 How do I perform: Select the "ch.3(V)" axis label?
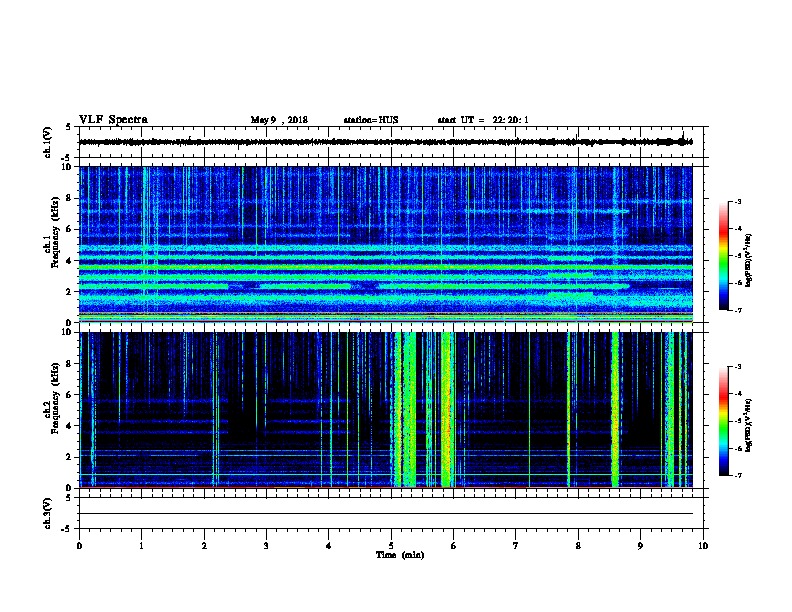coord(47,513)
